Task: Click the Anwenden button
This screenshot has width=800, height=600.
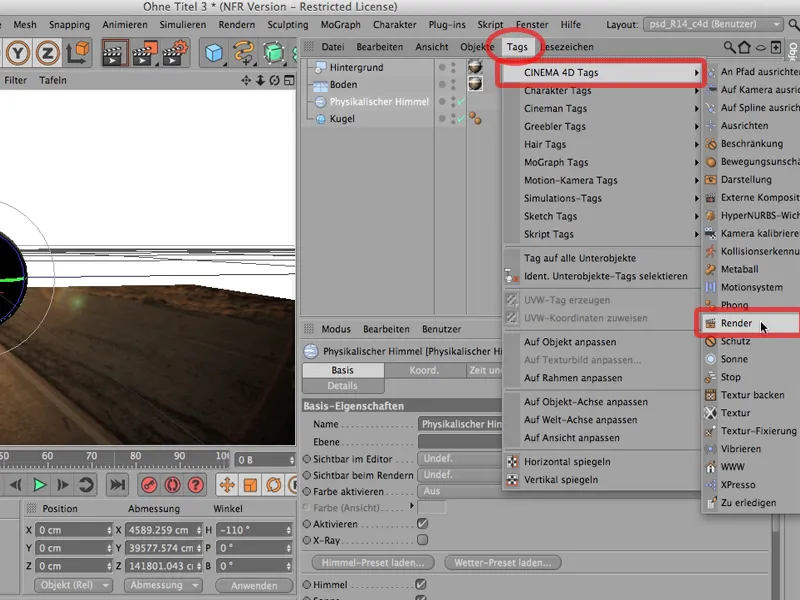Action: (x=254, y=585)
